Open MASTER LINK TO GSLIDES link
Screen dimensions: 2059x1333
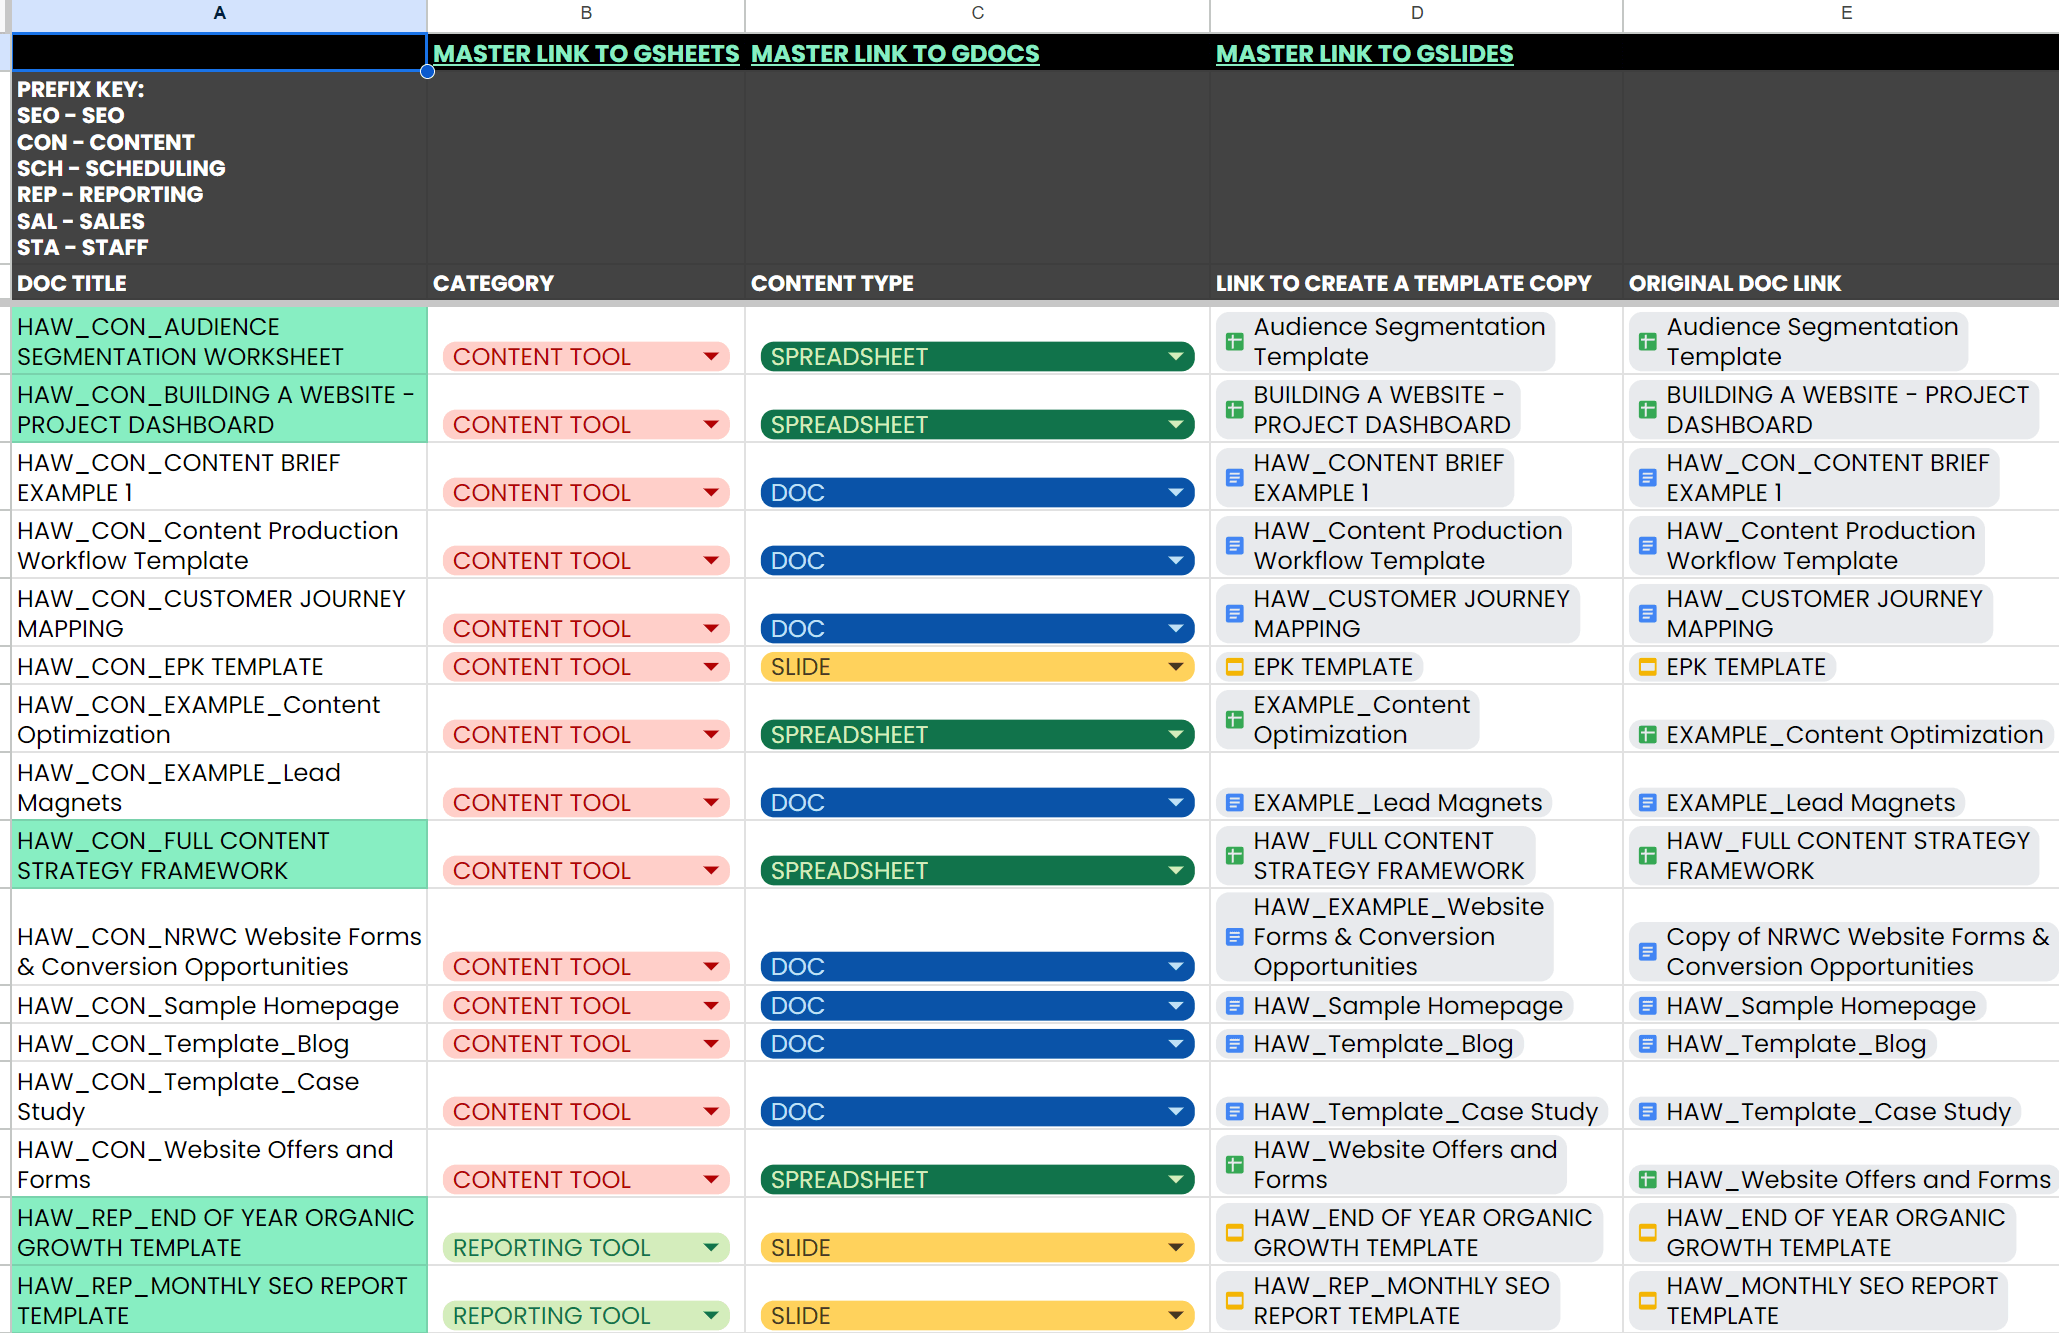coord(1364,54)
